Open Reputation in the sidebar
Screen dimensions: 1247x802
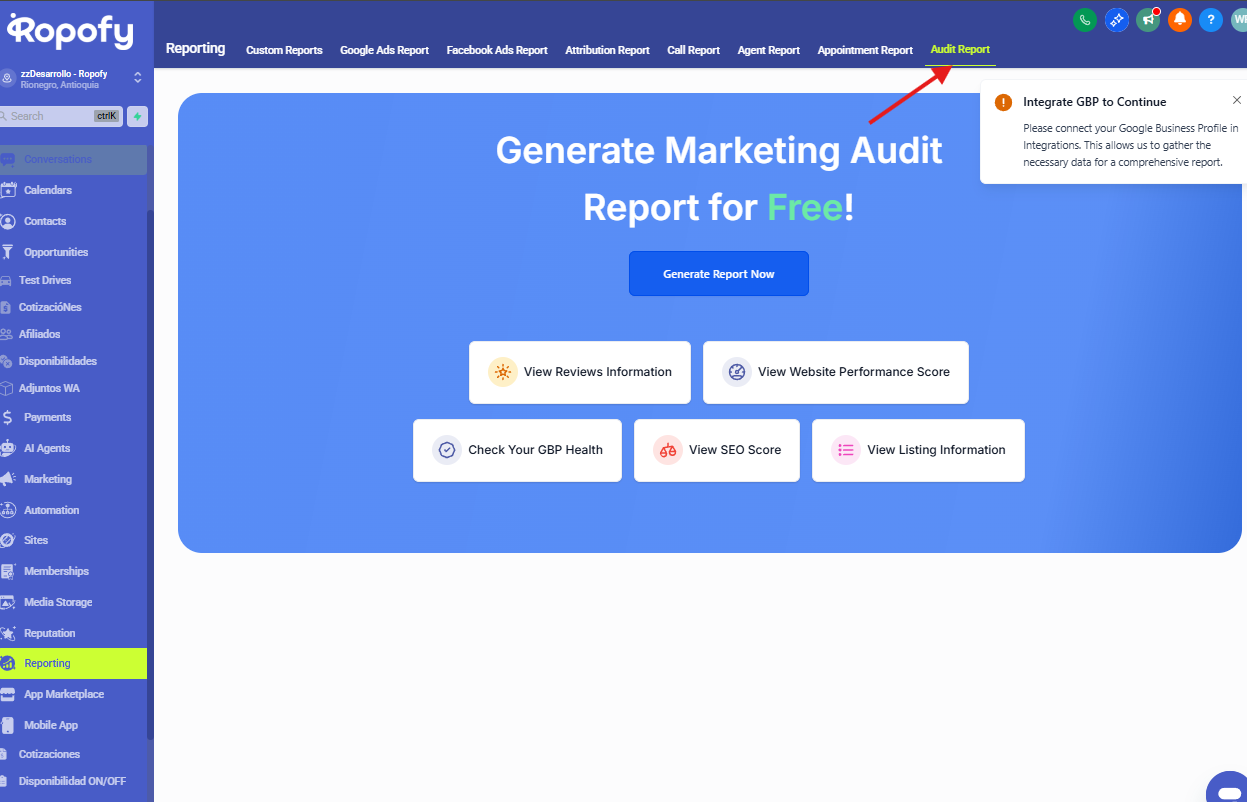coord(49,633)
